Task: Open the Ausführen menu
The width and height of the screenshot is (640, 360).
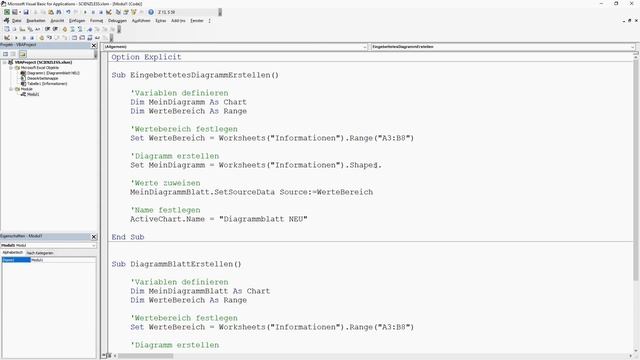Action: click(x=141, y=20)
